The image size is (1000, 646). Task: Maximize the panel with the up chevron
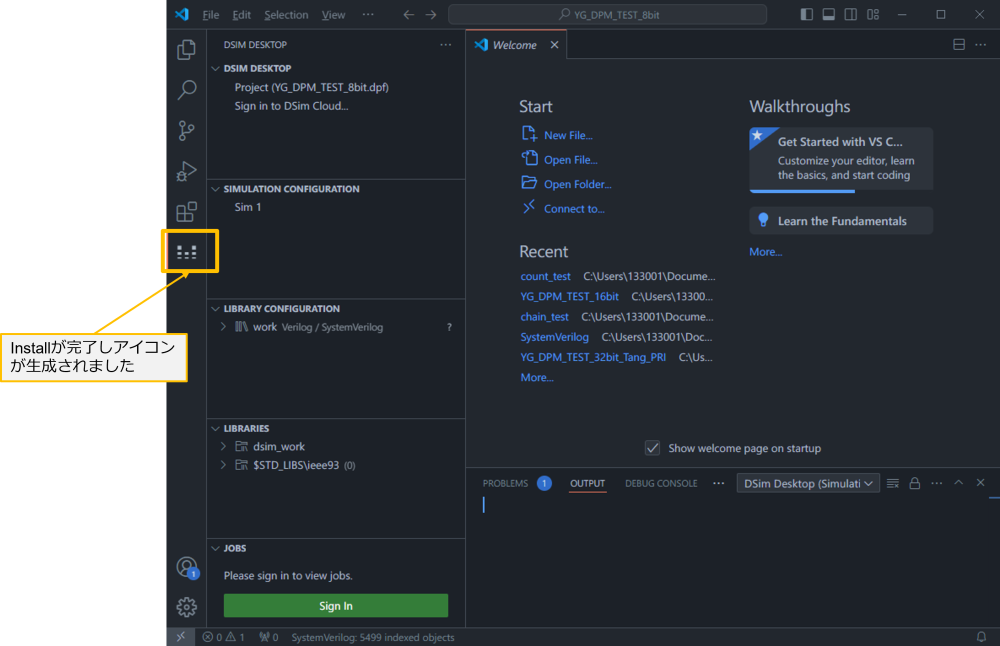[x=959, y=483]
